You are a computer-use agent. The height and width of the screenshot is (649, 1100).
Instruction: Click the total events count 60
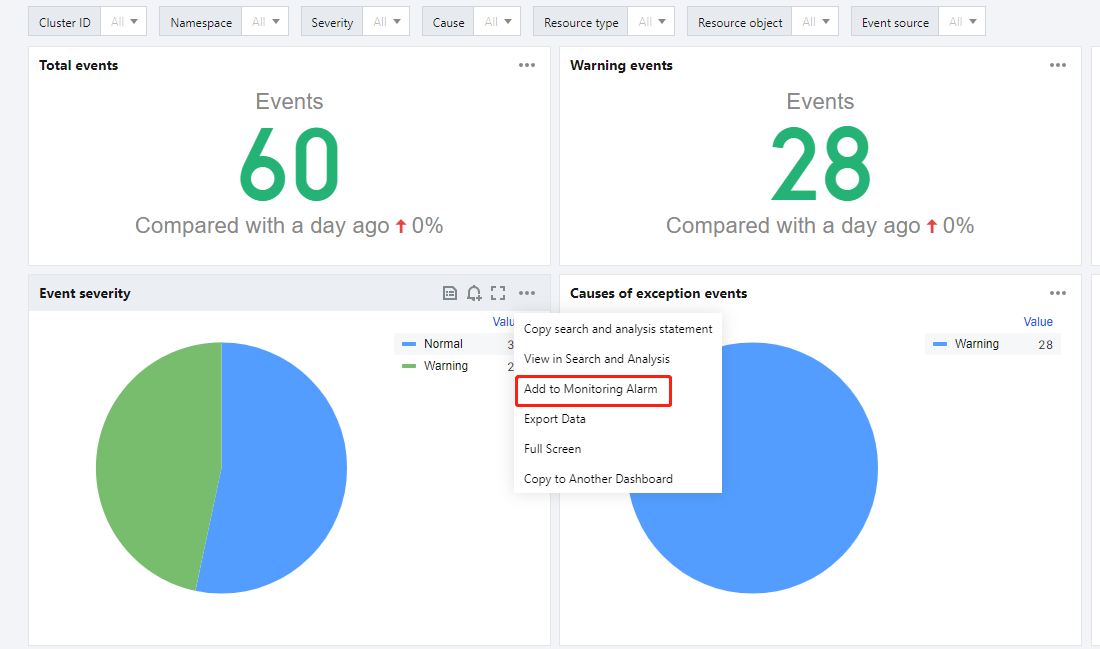289,165
